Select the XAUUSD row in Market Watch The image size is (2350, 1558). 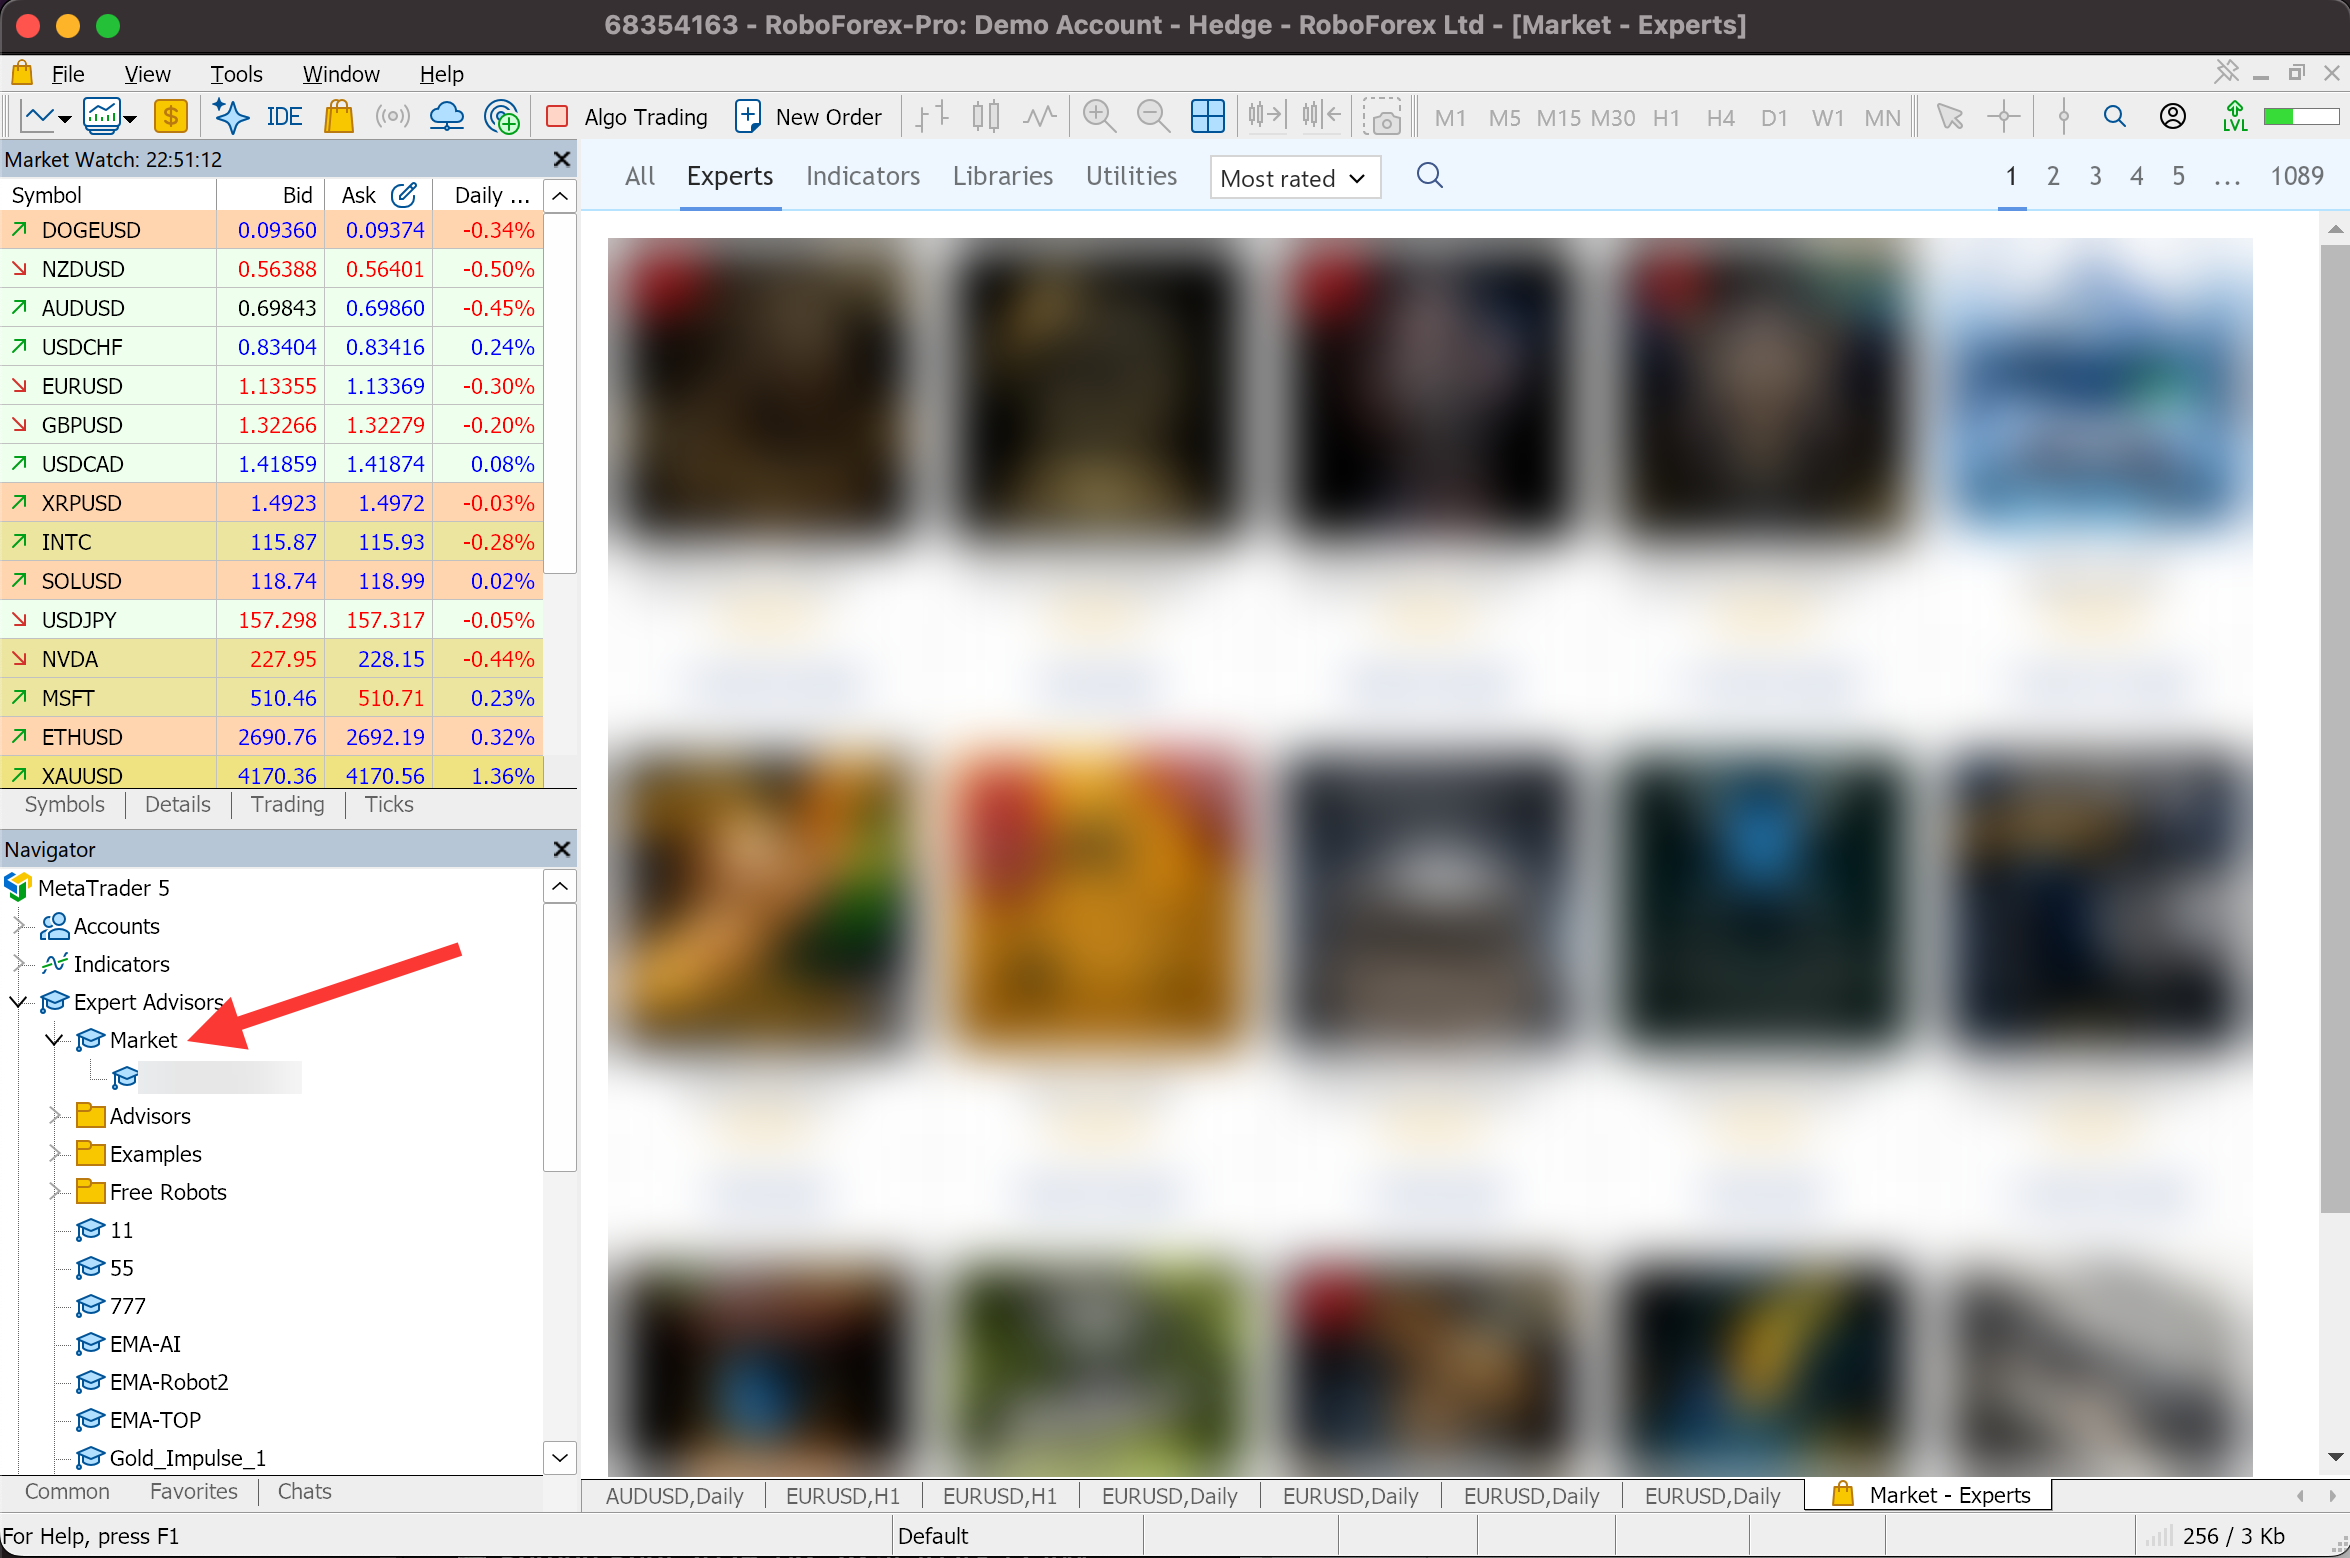272,775
